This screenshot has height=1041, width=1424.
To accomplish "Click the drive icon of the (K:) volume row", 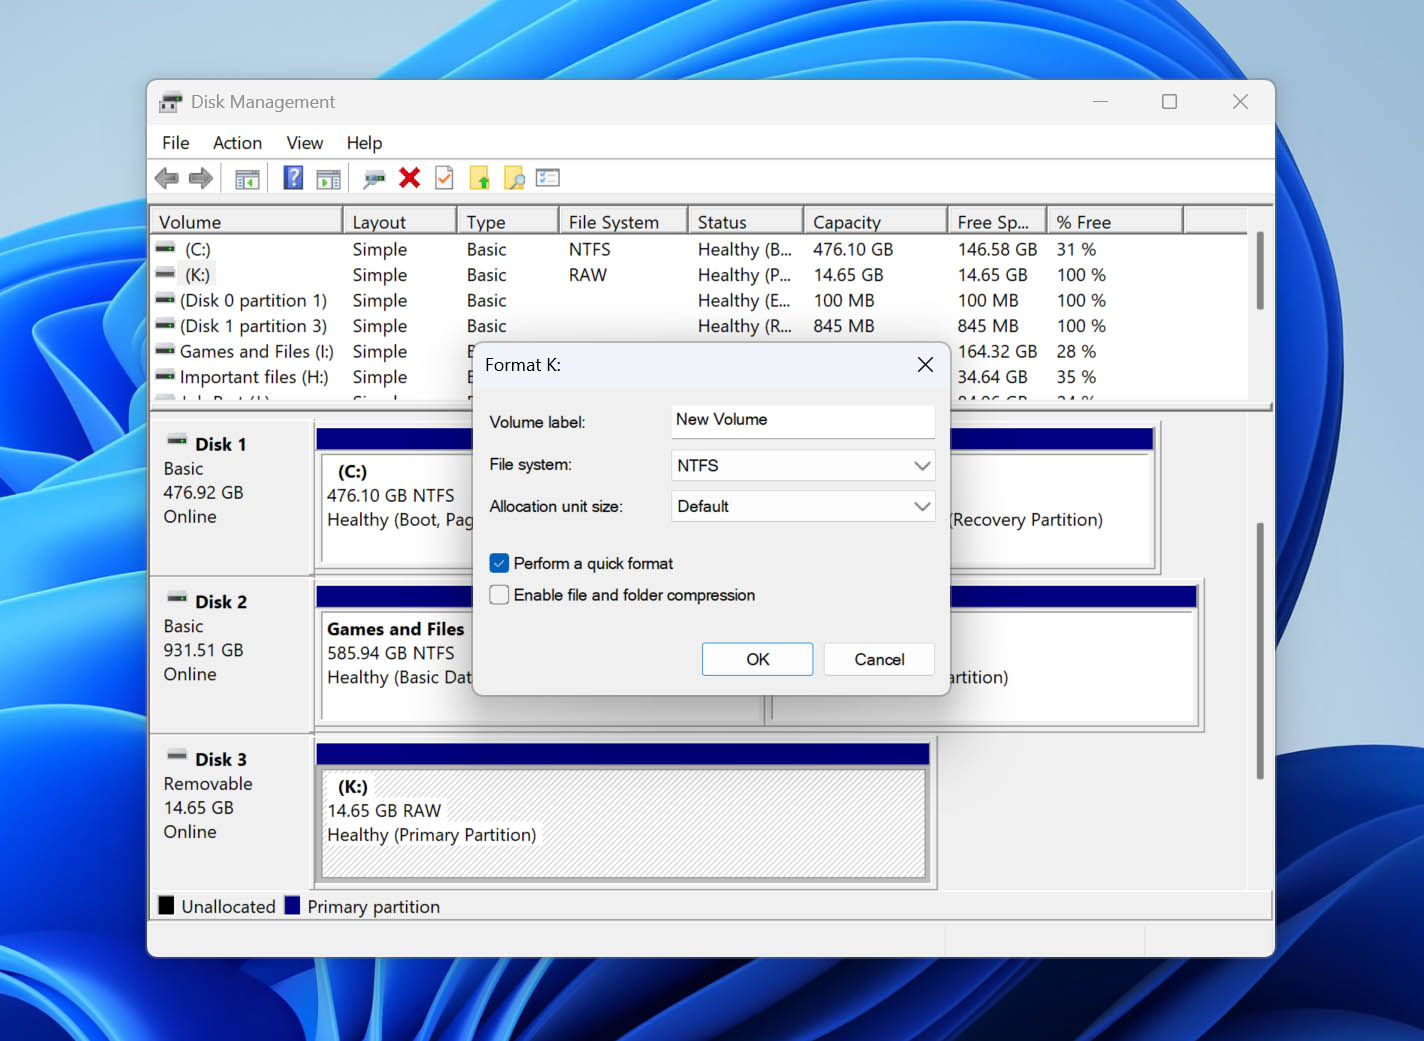I will pos(165,274).
